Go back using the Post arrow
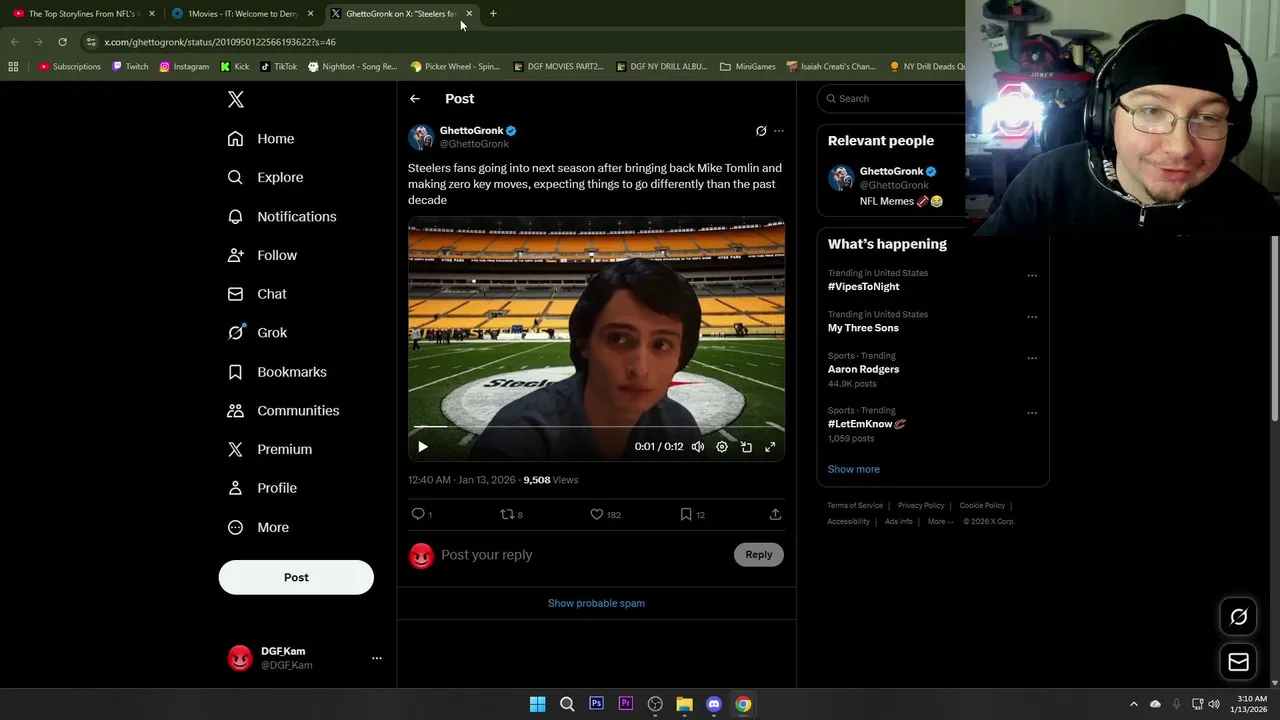Screen dimensions: 1280x720 (415, 99)
